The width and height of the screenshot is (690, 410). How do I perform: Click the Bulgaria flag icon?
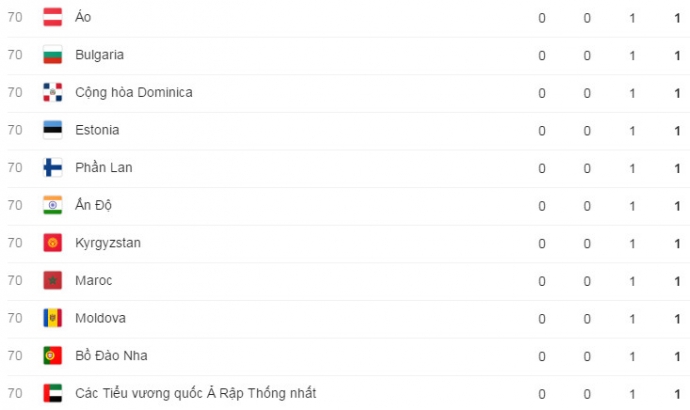coord(53,55)
